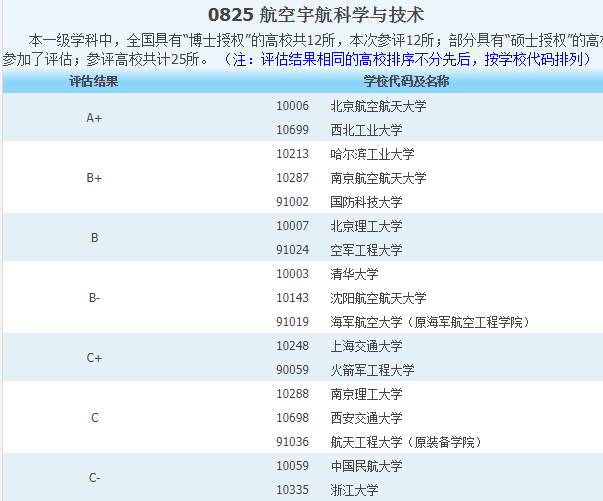Click the A+ rating cell
Viewport: 603px width, 501px height.
[x=94, y=118]
